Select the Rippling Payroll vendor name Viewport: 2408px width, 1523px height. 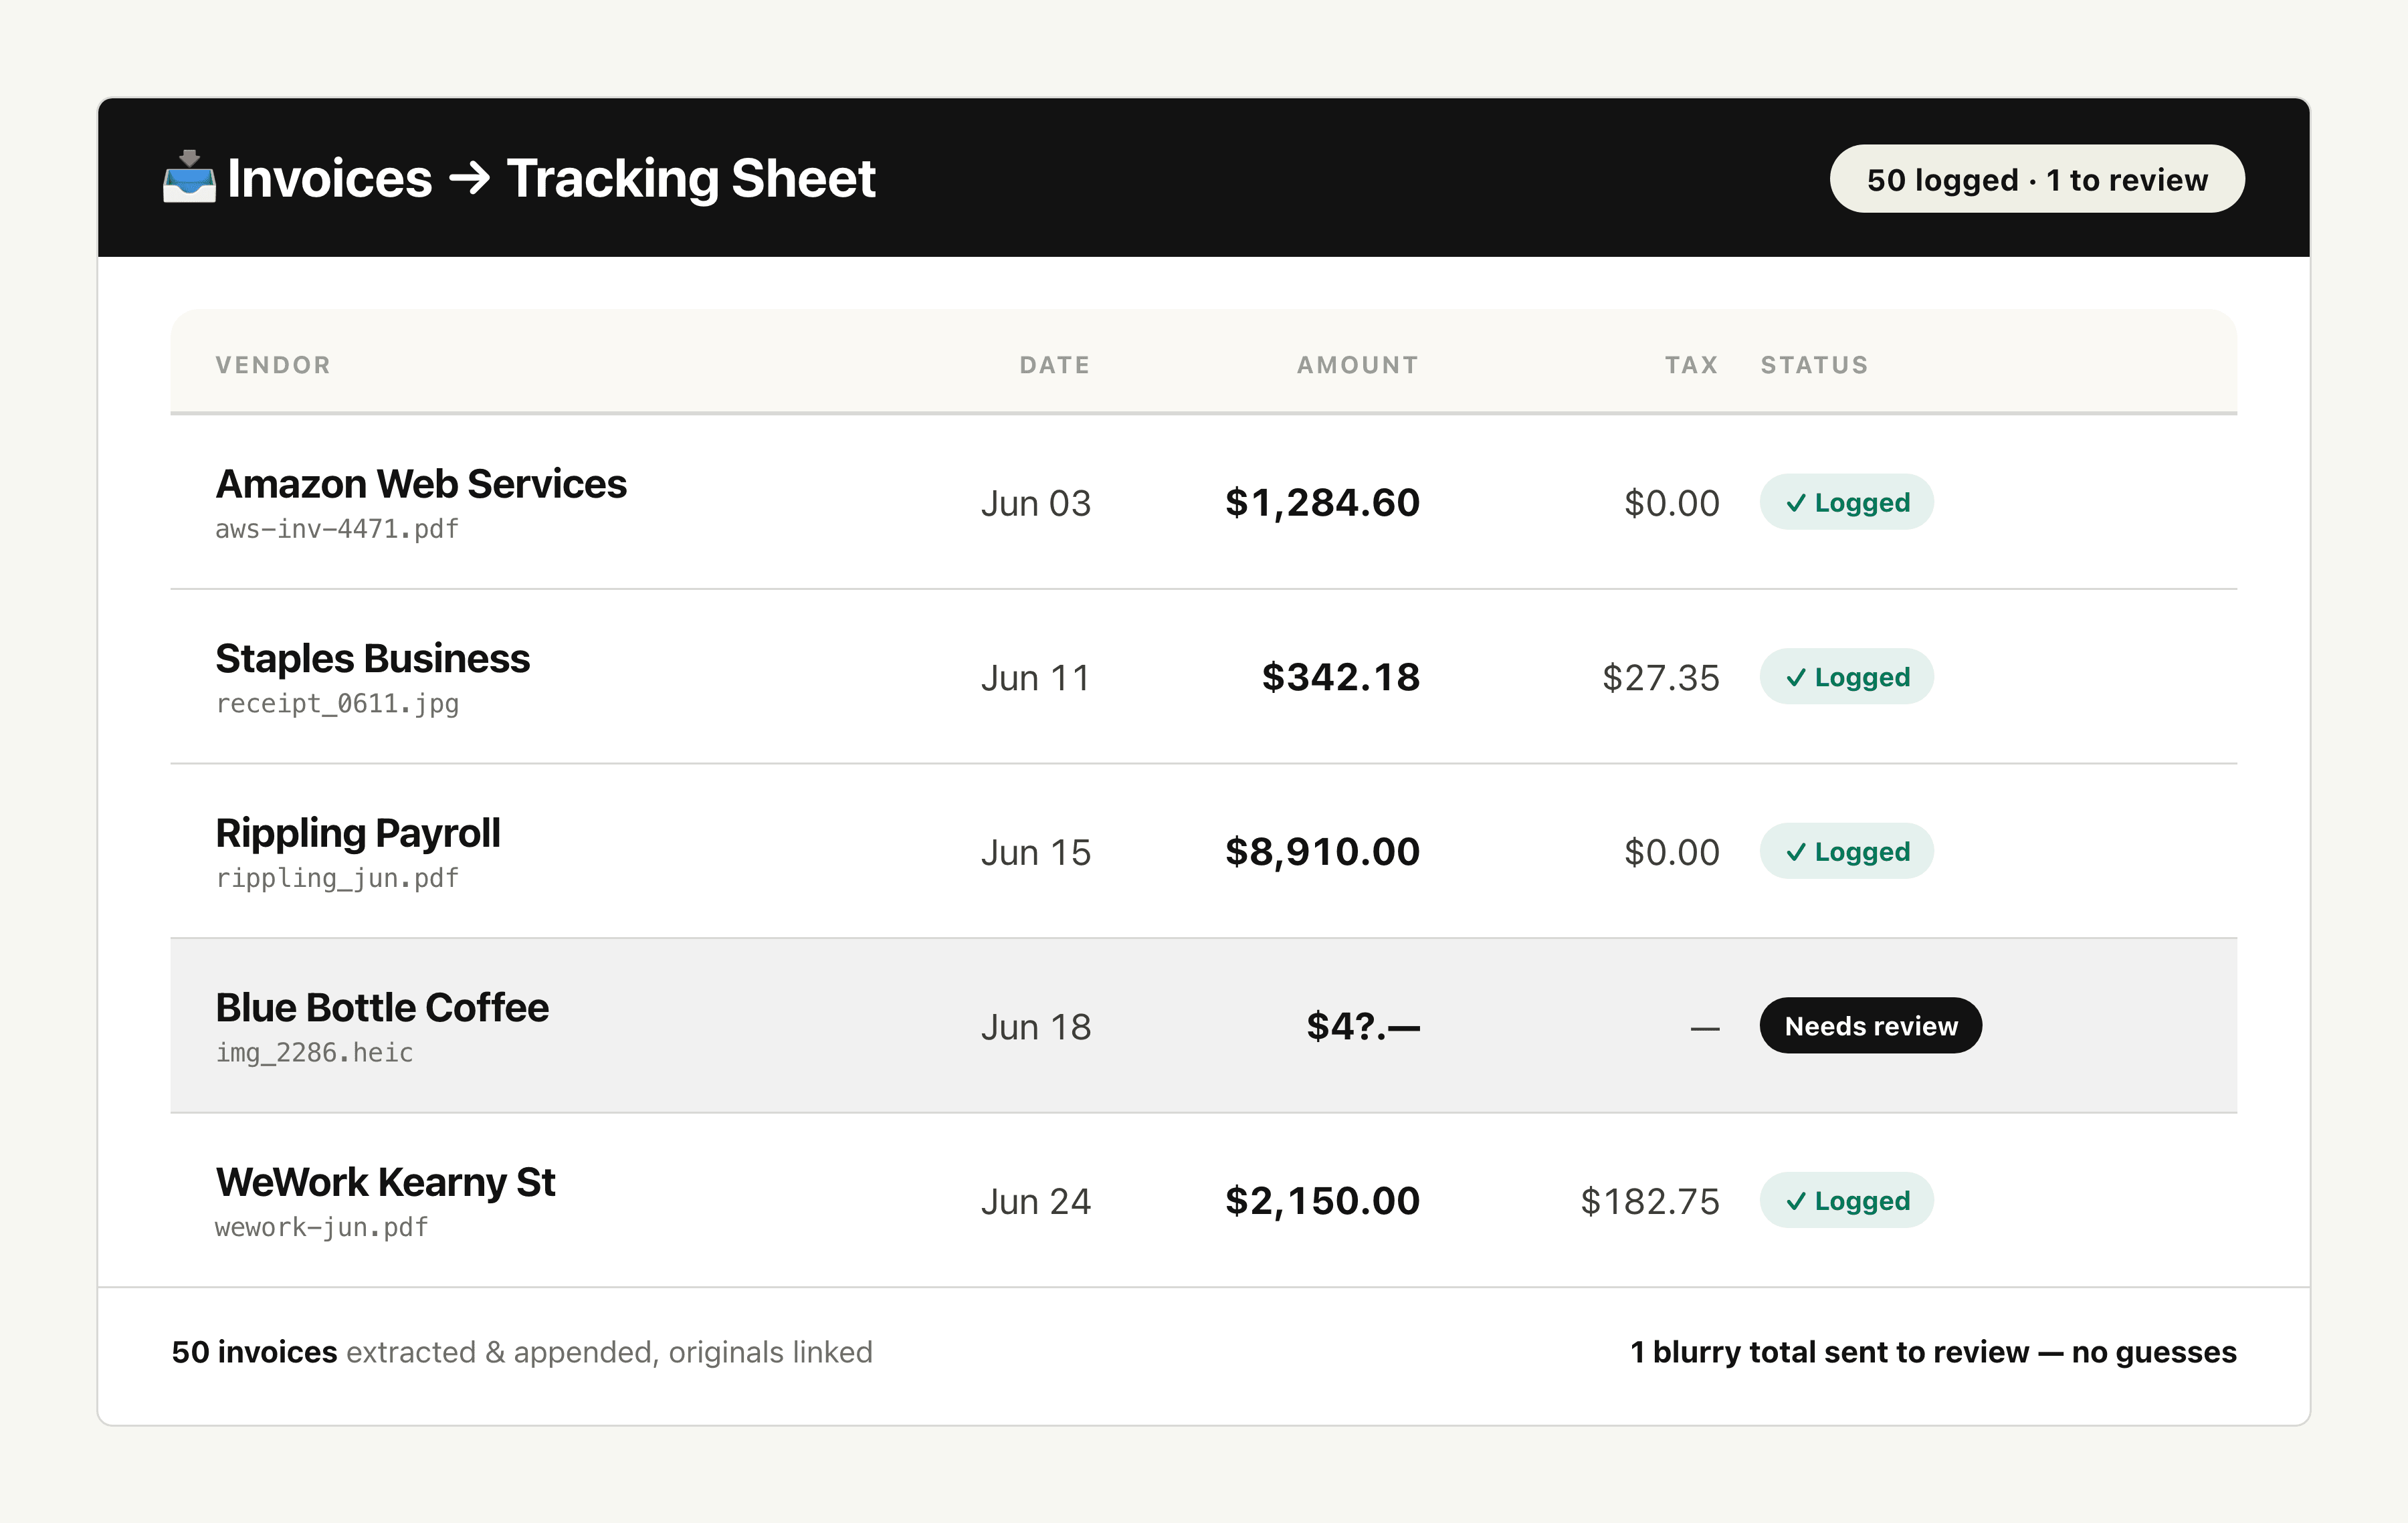point(358,833)
